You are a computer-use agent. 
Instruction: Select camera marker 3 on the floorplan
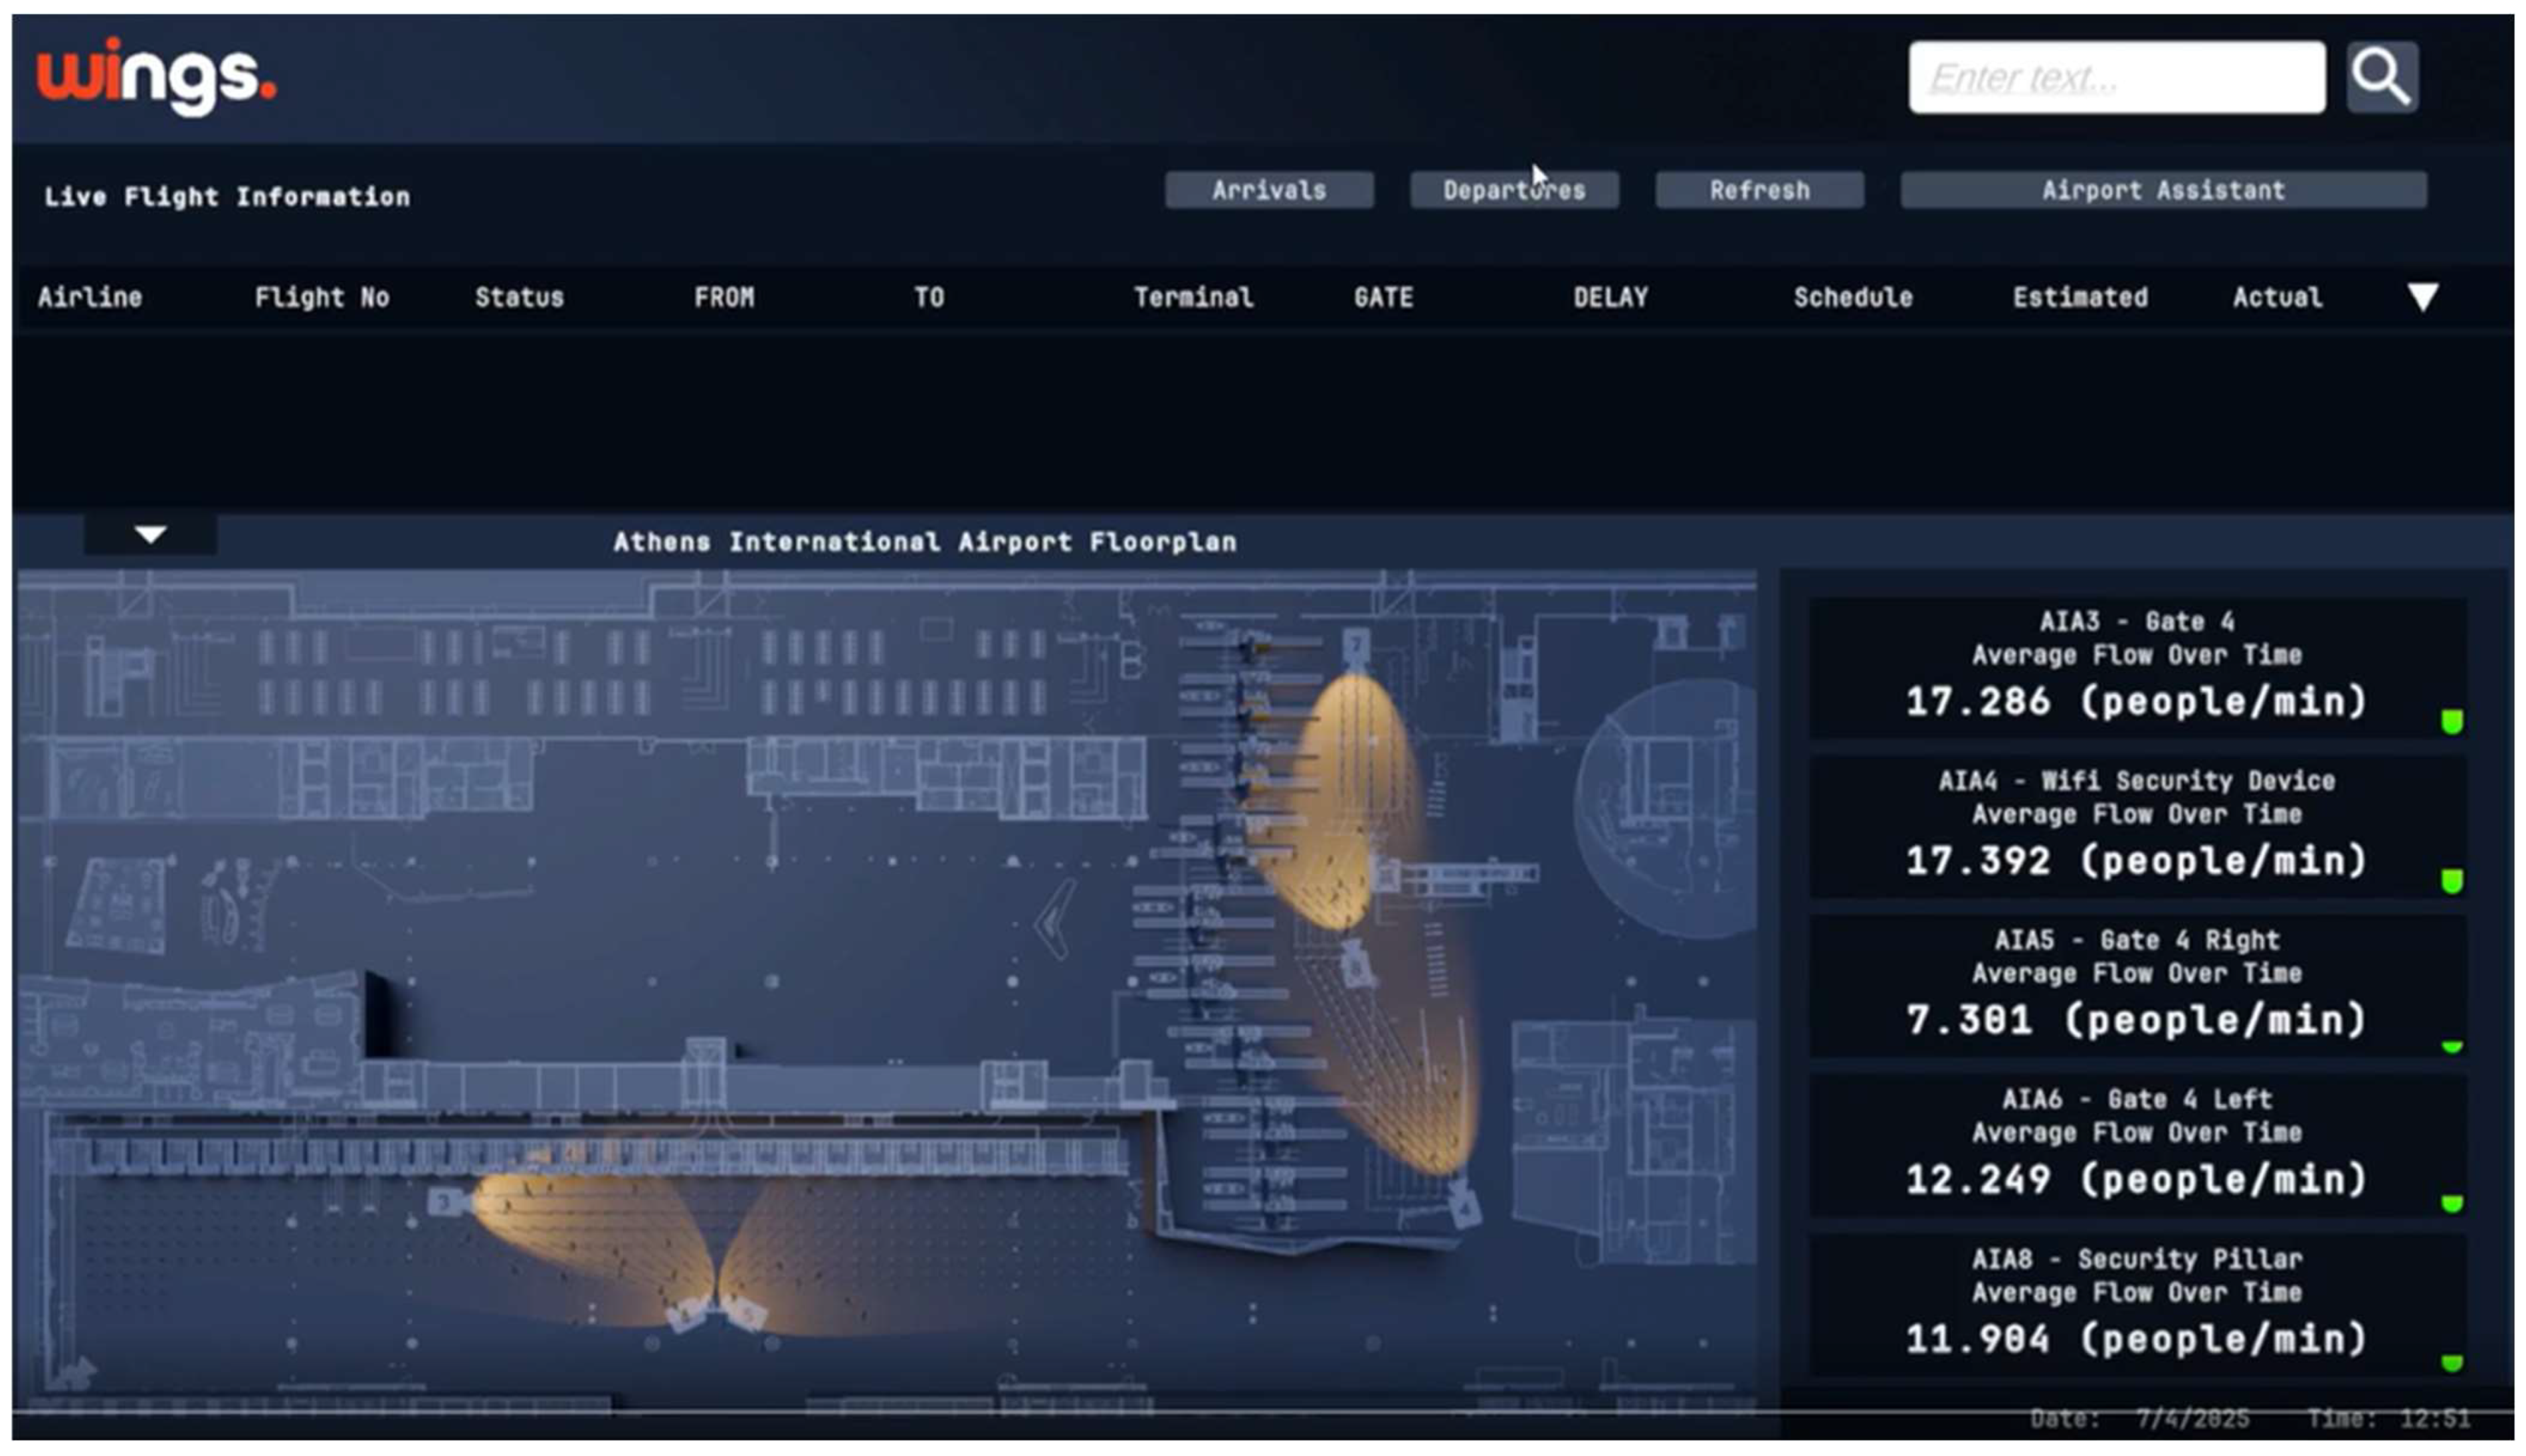[446, 1201]
